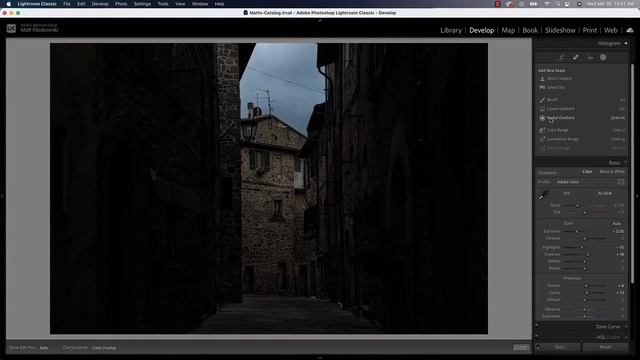This screenshot has width=640, height=360.
Task: Open the File menu
Action: coord(67,4)
